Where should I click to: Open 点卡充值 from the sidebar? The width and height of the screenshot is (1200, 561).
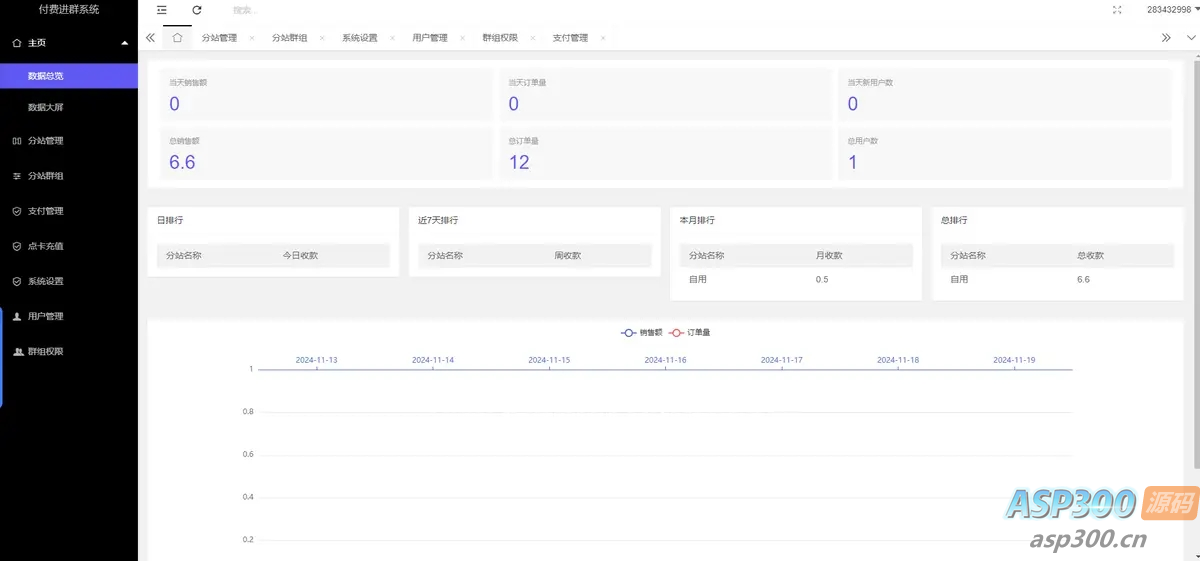point(46,246)
